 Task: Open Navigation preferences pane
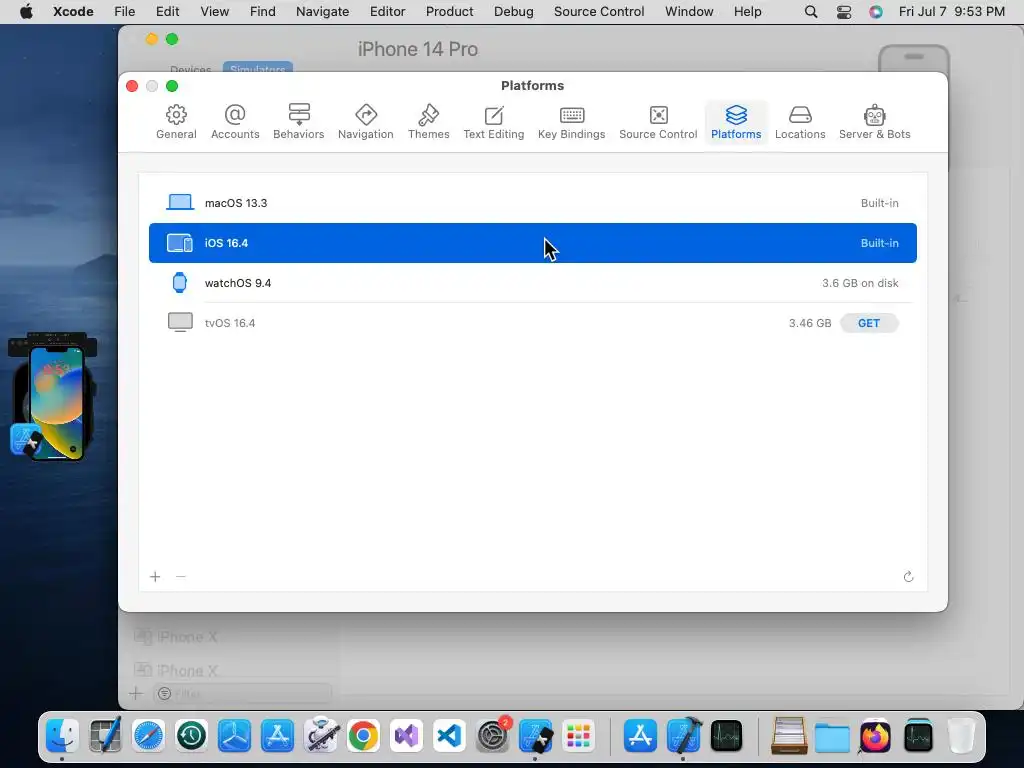(x=366, y=122)
